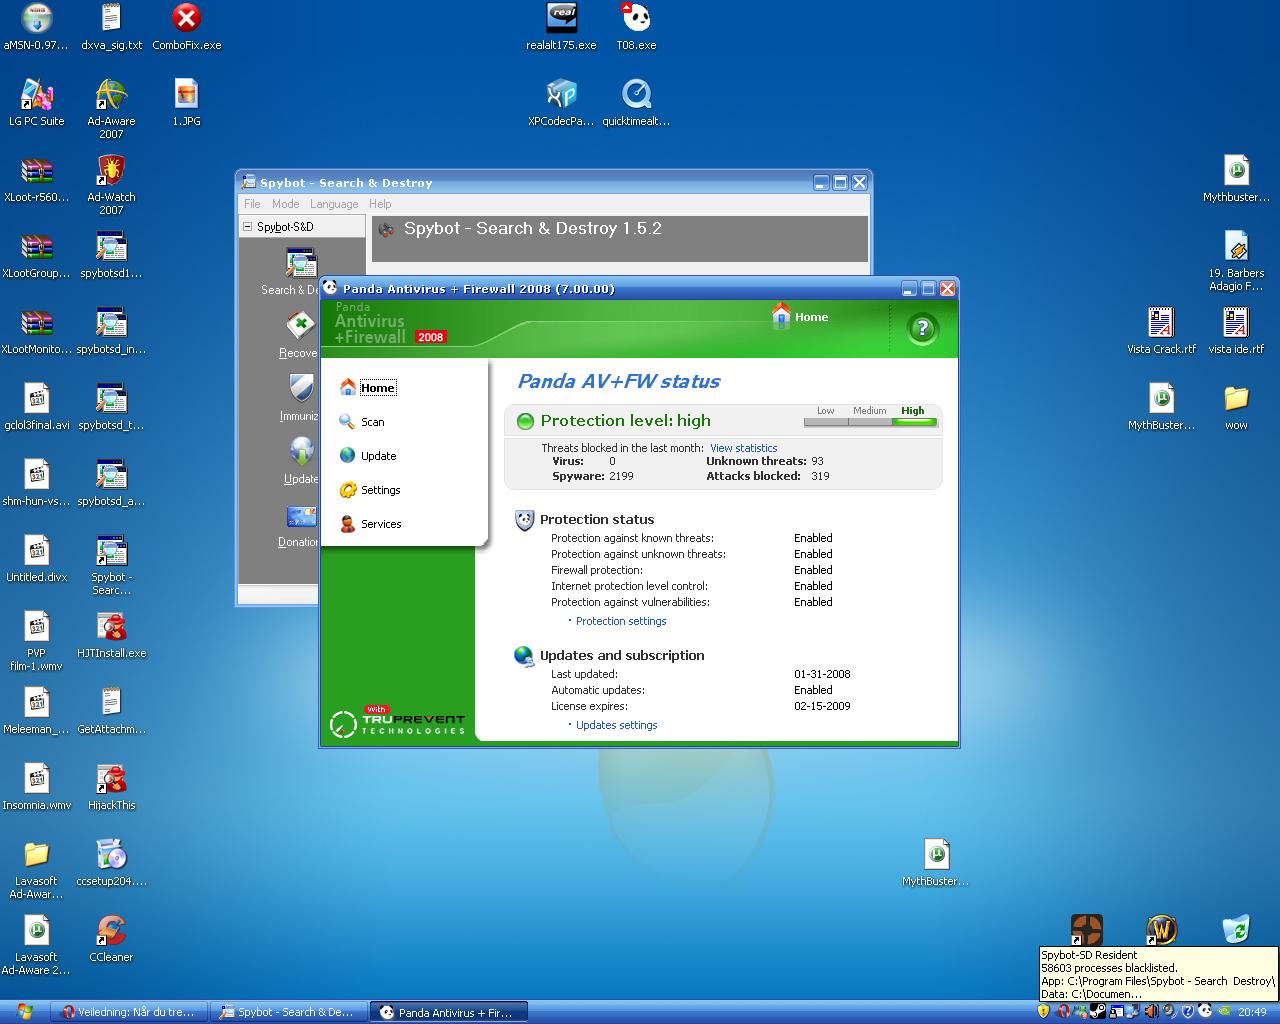Open the Help menu in Spybot
This screenshot has height=1024, width=1280.
[x=380, y=204]
